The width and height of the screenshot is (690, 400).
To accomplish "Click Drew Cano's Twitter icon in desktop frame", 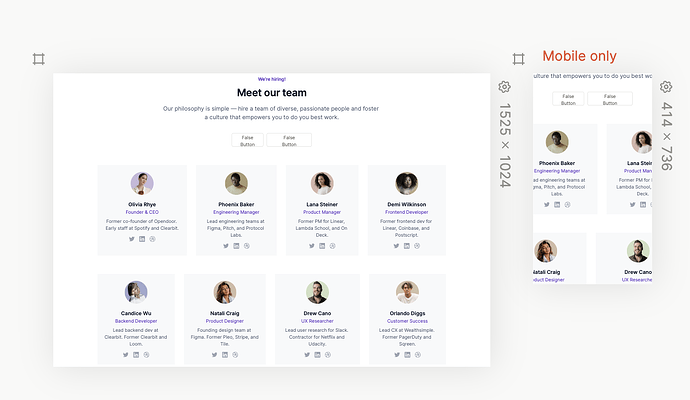I will pyautogui.click(x=307, y=354).
